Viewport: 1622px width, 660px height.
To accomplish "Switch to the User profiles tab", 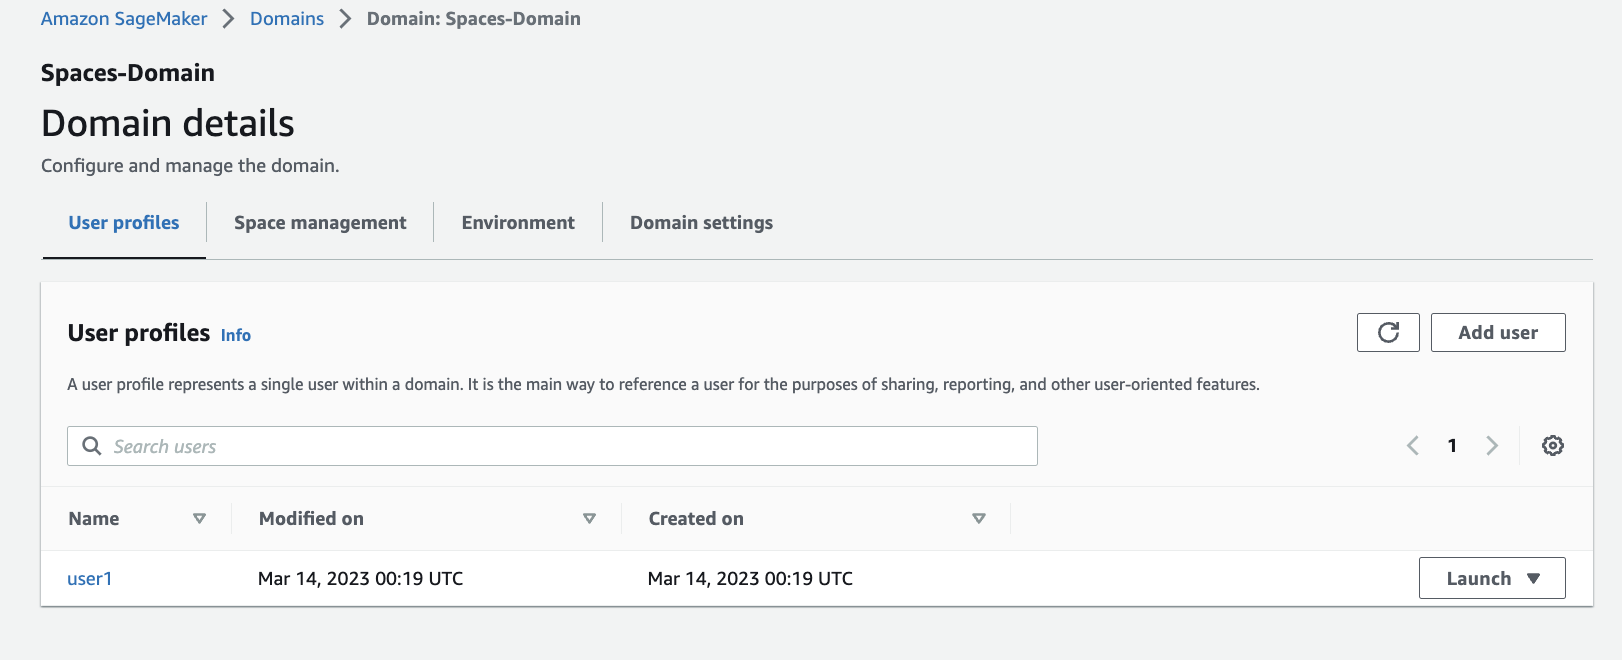I will pos(124,223).
